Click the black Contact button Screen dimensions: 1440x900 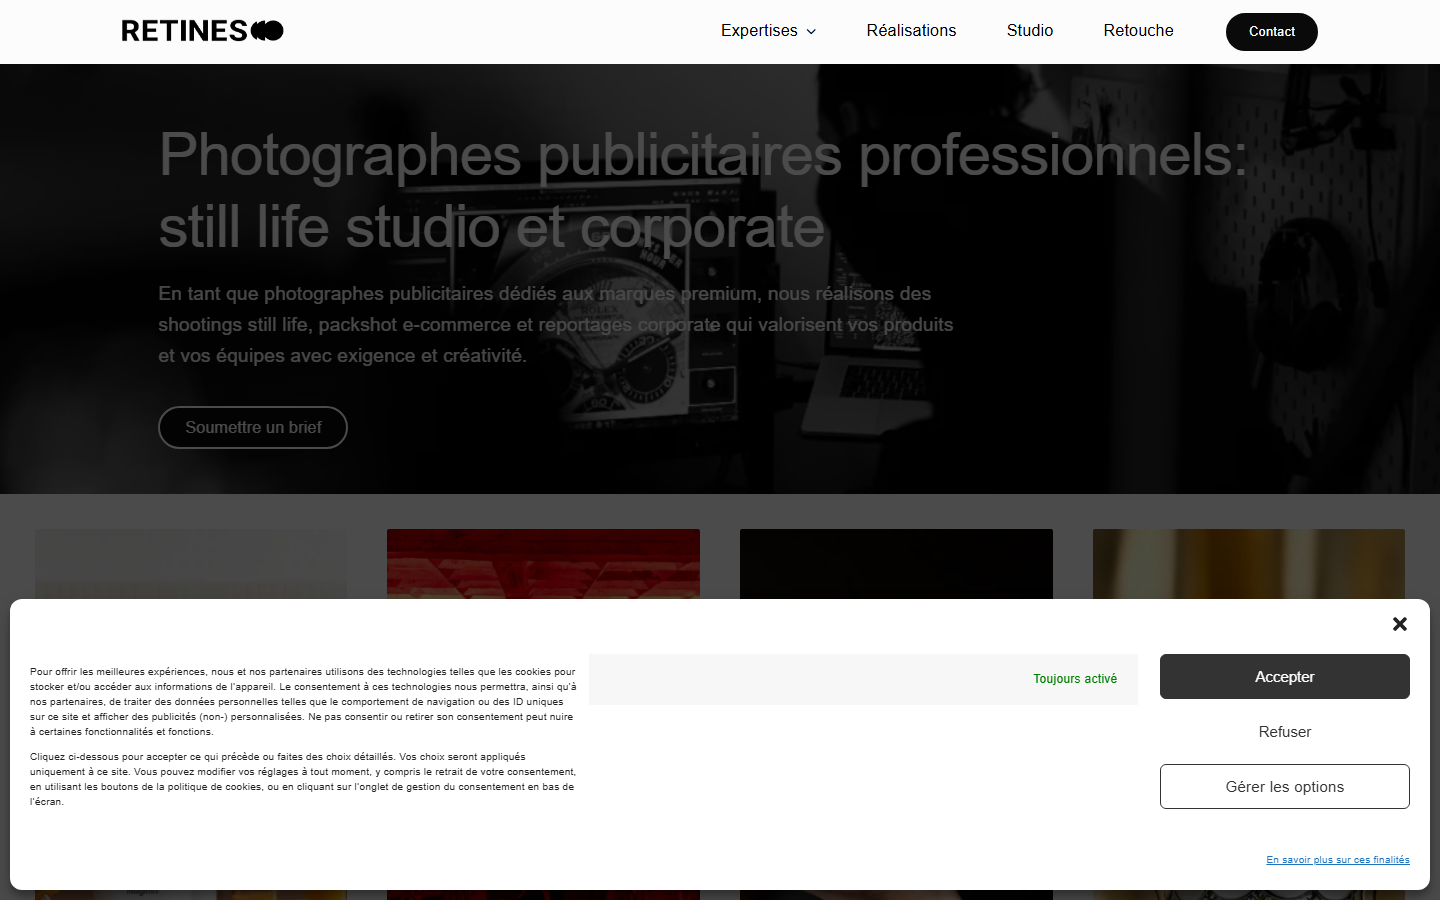pyautogui.click(x=1272, y=32)
